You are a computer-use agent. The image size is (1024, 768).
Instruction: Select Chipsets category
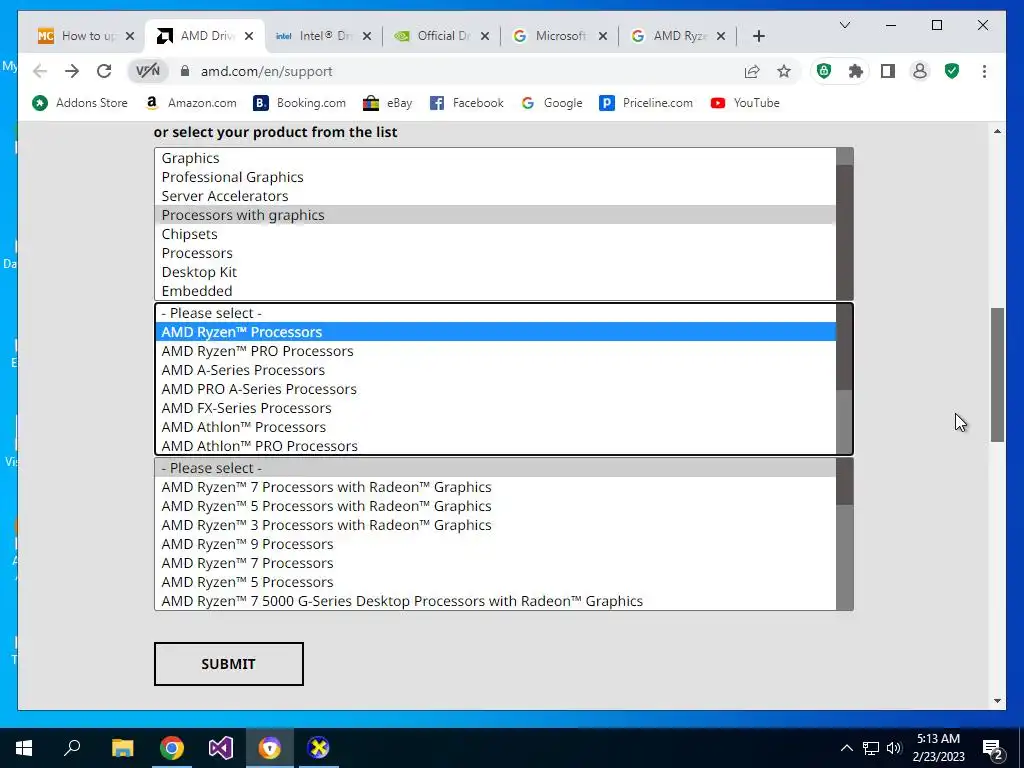pos(495,234)
